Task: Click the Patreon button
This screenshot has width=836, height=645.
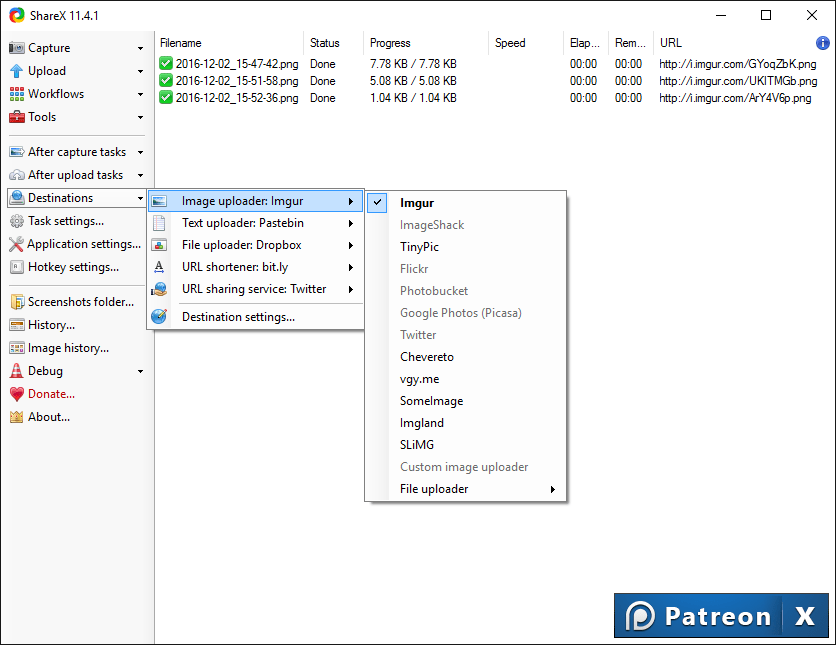Action: click(700, 616)
